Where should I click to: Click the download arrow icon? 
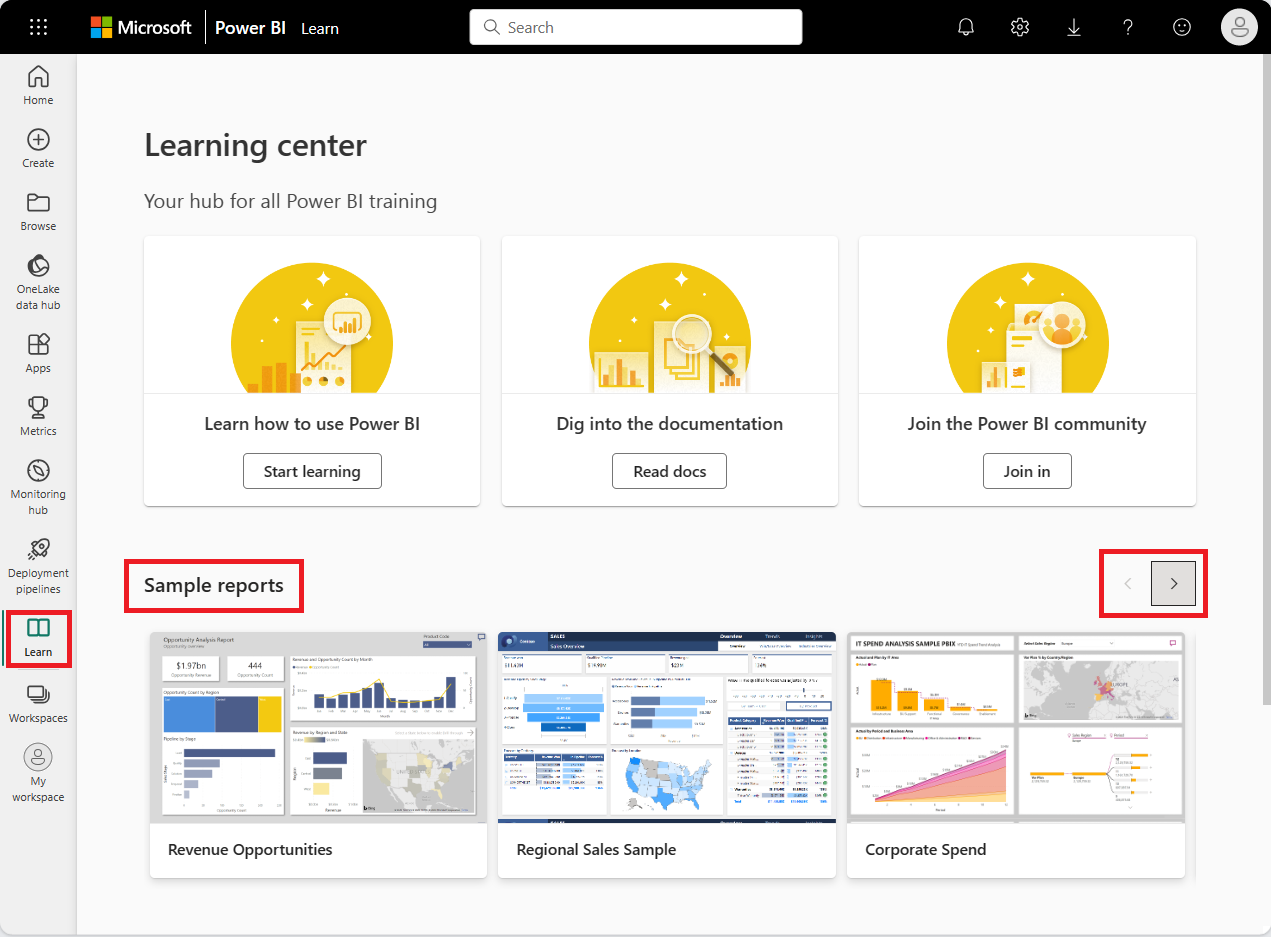click(x=1074, y=27)
